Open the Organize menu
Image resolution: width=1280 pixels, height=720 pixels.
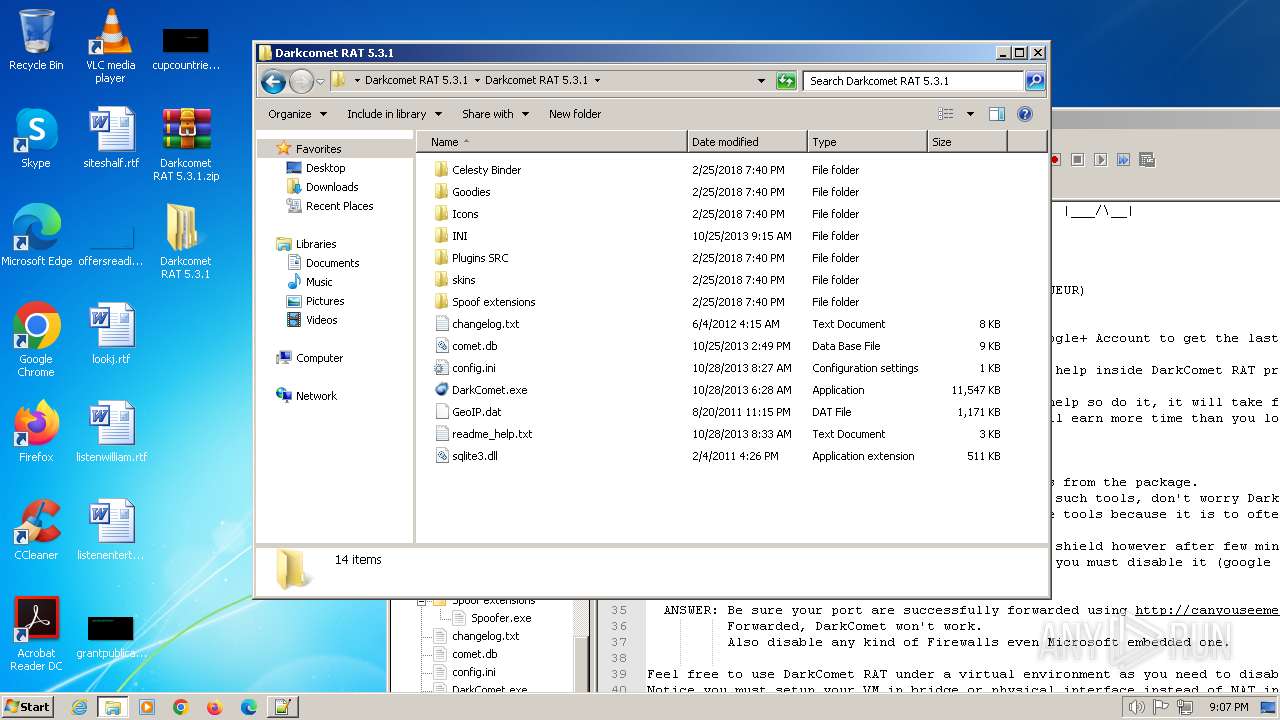coord(297,114)
